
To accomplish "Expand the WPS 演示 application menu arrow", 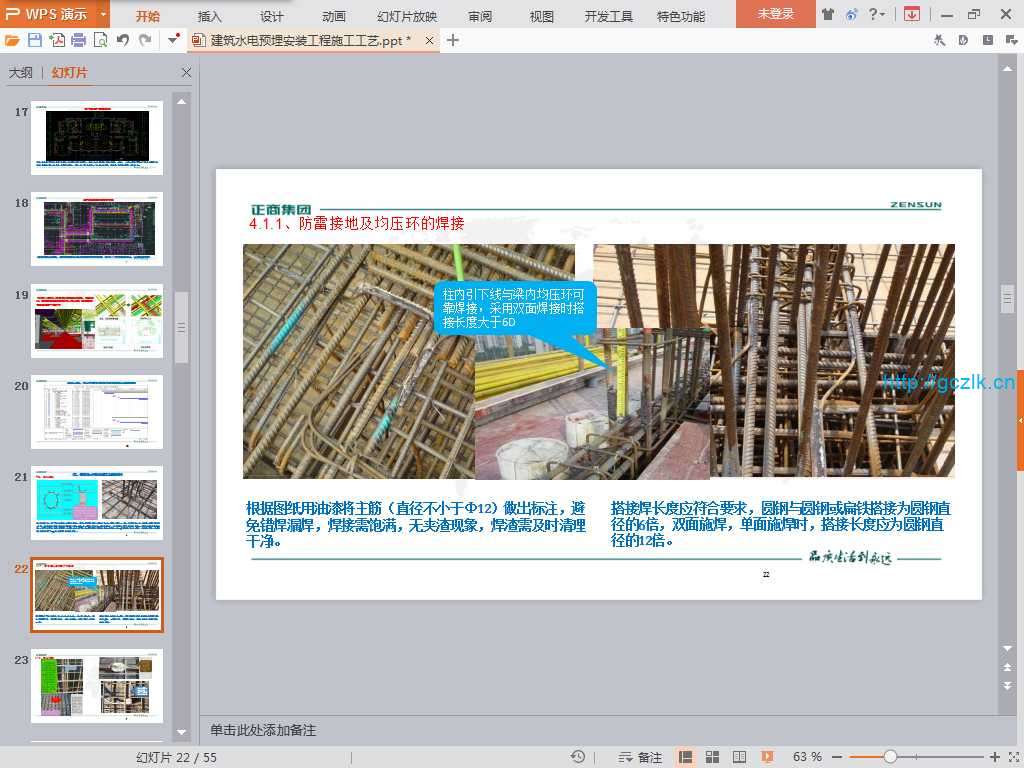I will click(x=104, y=14).
